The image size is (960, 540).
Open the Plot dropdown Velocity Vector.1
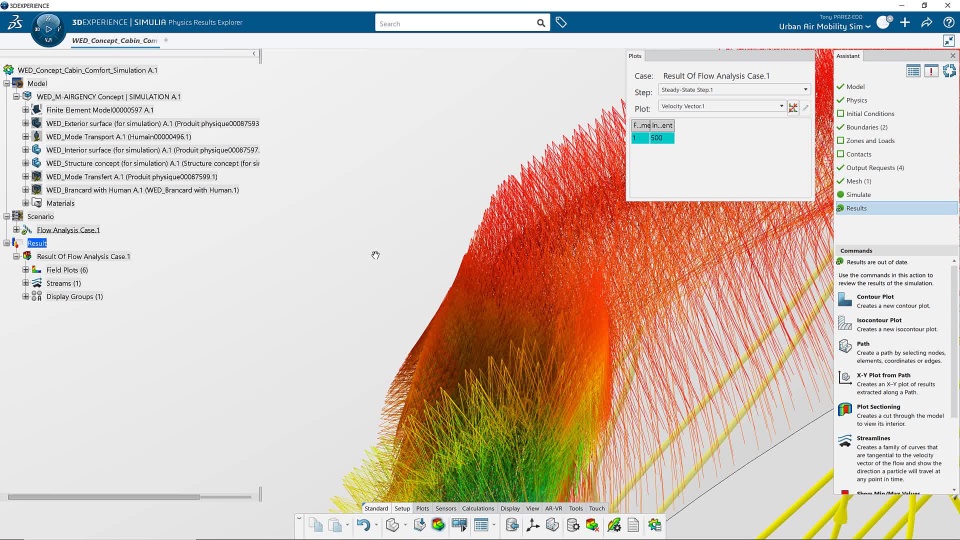tap(722, 106)
